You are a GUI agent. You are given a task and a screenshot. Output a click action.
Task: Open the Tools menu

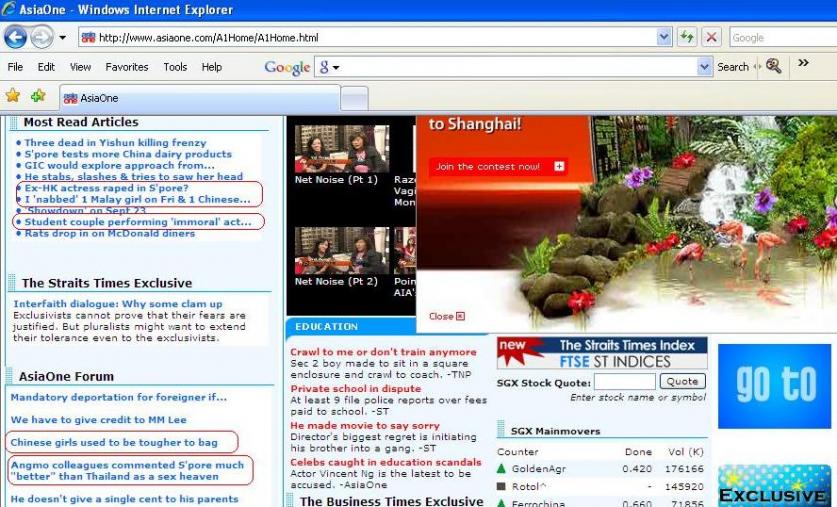[x=175, y=67]
